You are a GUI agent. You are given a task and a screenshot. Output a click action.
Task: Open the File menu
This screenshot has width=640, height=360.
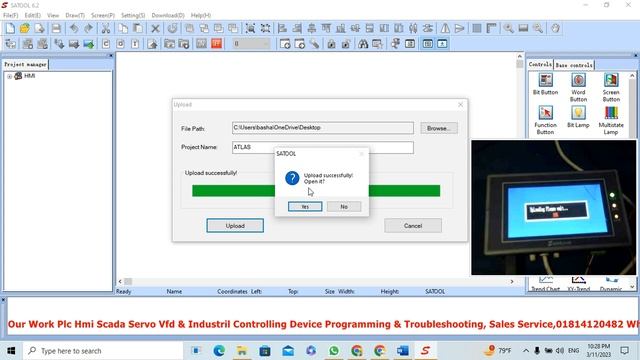11,15
